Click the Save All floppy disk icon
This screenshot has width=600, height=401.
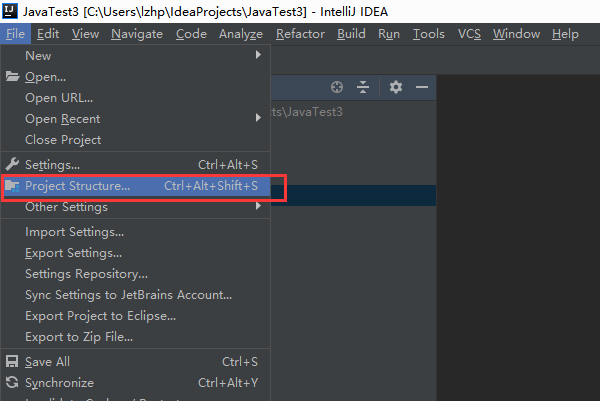(x=12, y=362)
